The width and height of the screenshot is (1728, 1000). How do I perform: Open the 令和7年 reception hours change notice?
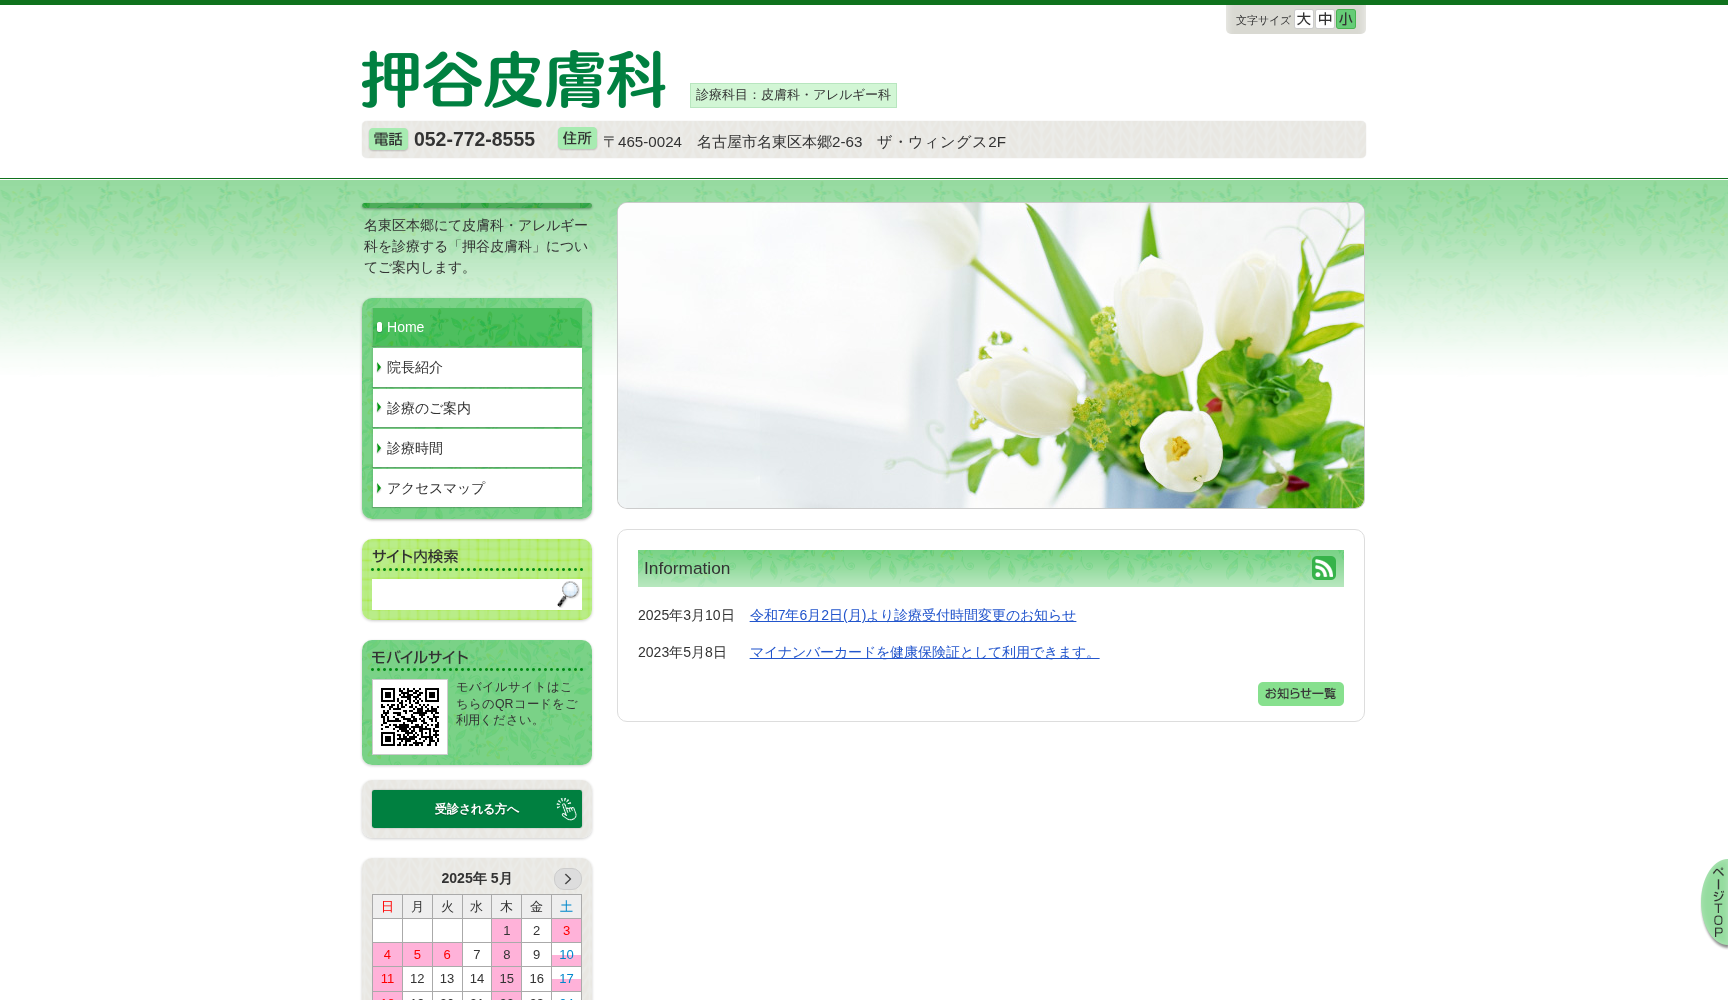pyautogui.click(x=913, y=615)
